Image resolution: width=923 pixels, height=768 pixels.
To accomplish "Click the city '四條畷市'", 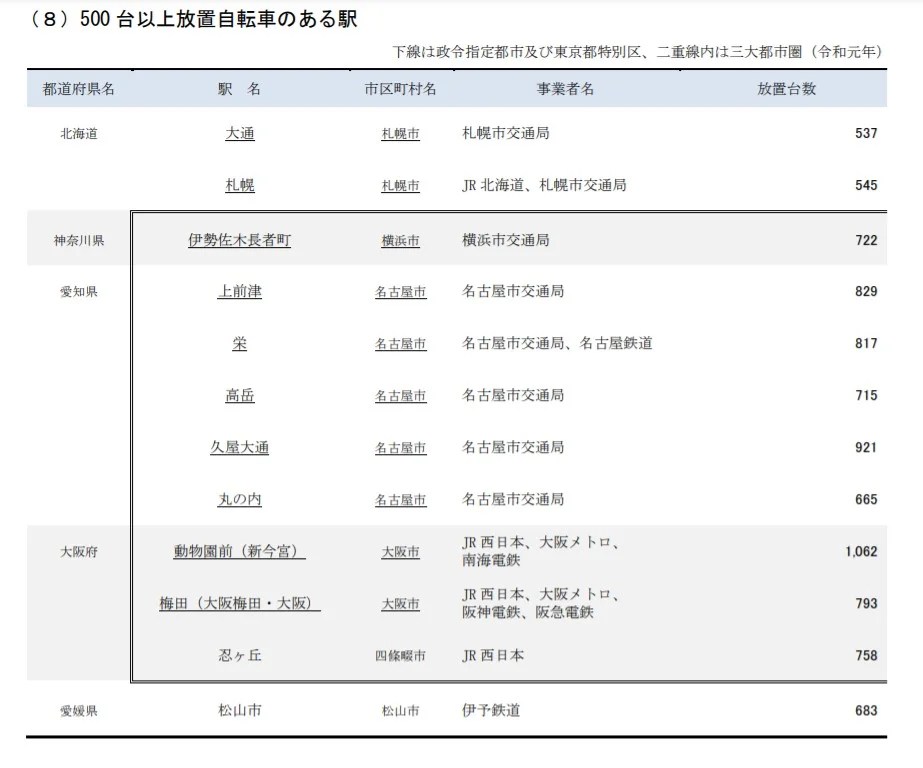I will pyautogui.click(x=400, y=656).
